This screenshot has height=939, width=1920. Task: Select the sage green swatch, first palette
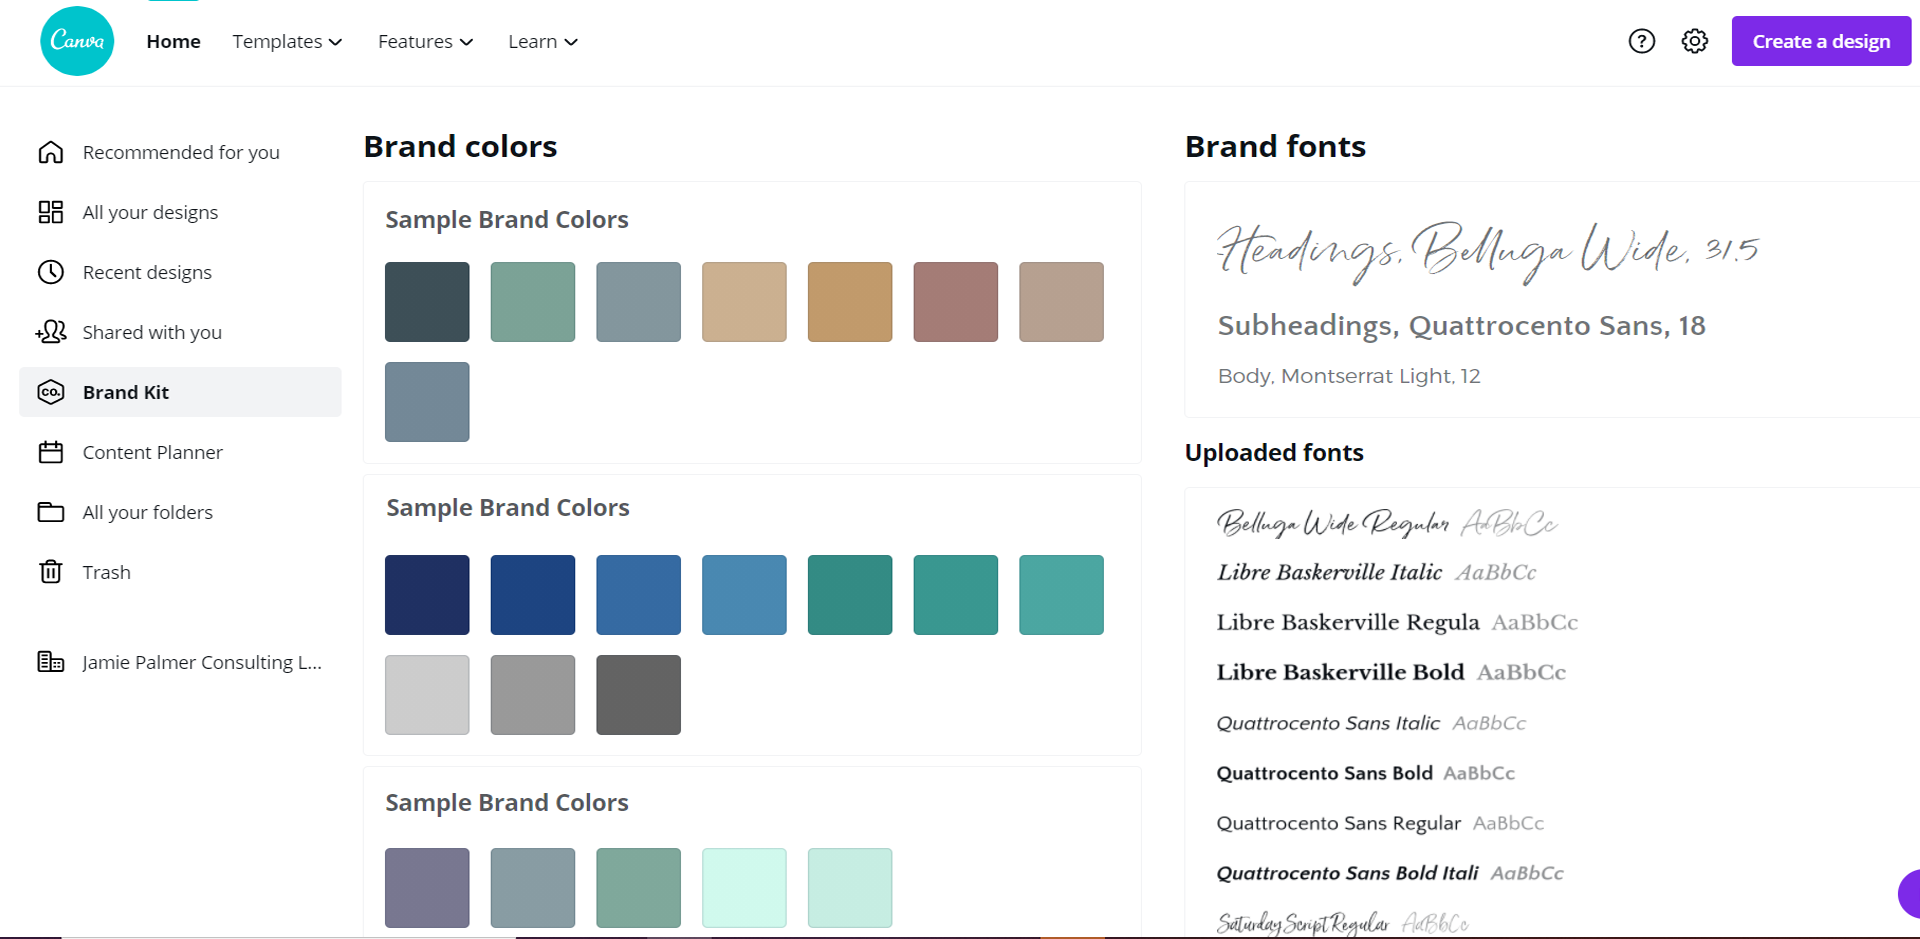(533, 302)
